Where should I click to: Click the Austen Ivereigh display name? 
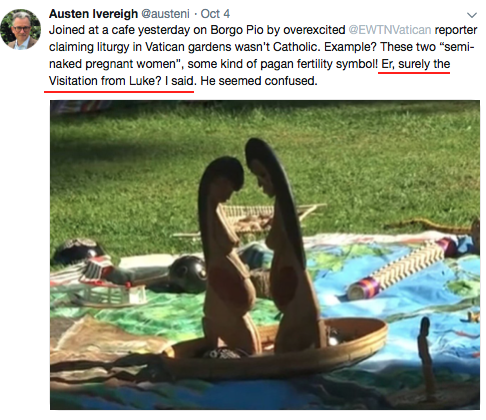(x=93, y=14)
